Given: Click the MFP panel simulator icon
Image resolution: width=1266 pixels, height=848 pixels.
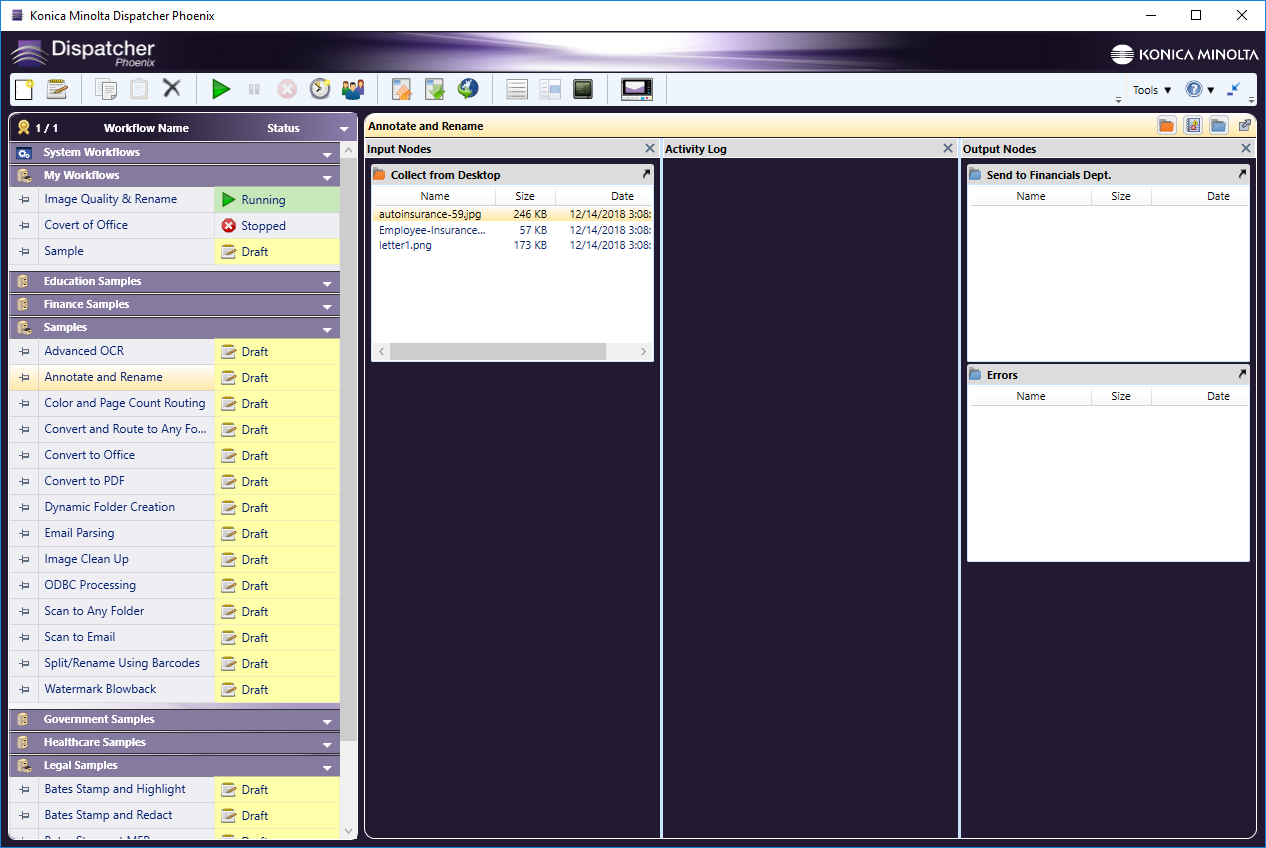Looking at the screenshot, I should (637, 89).
